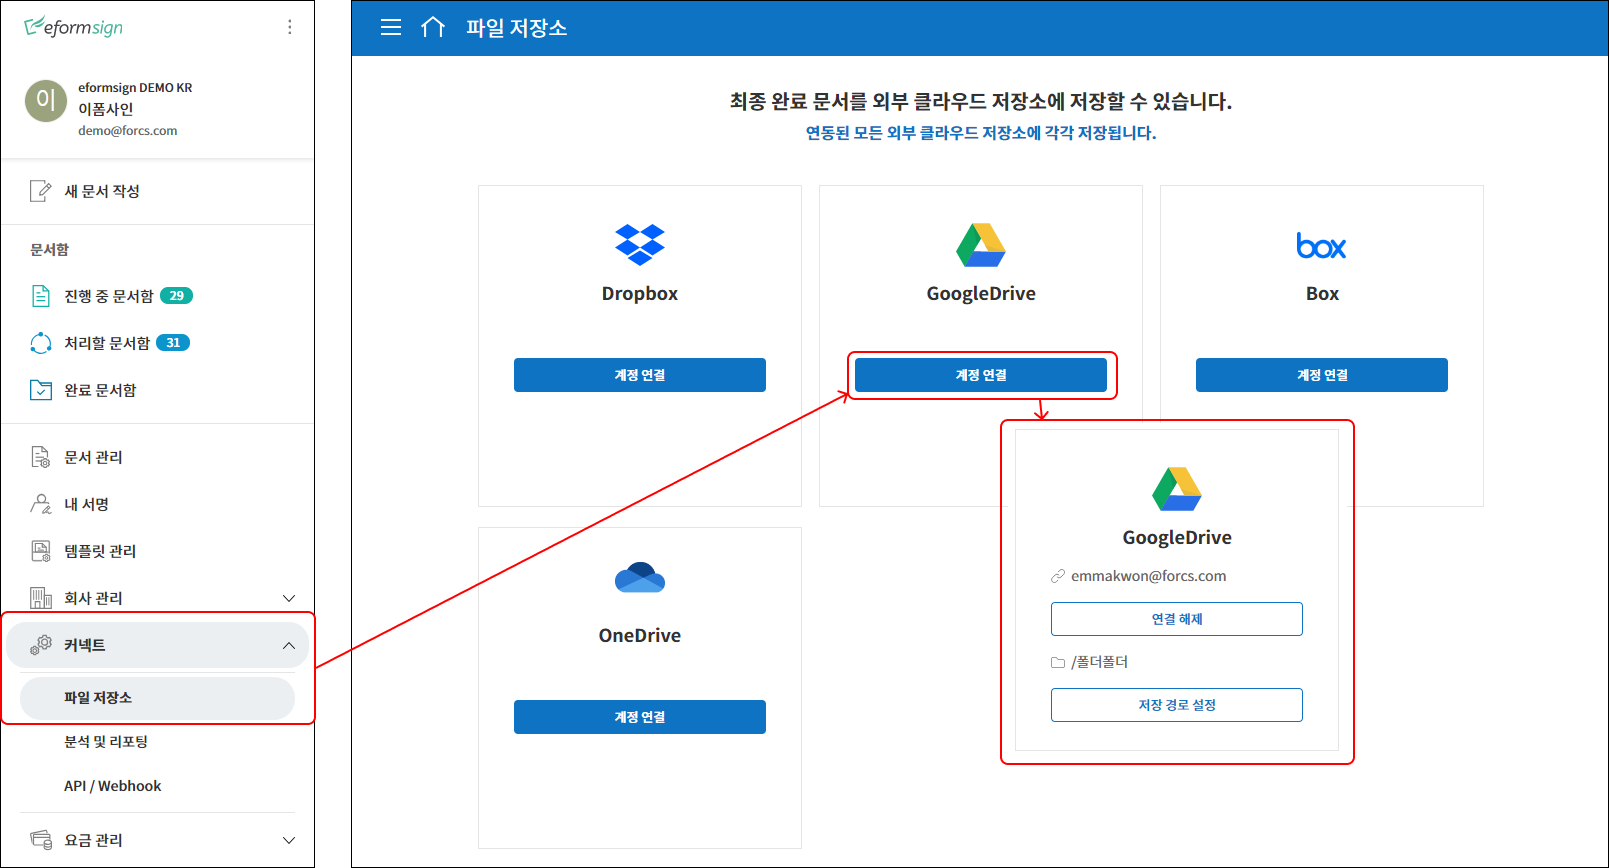Click the emmakwon@forcs.com account text
Image resolution: width=1609 pixels, height=868 pixels.
pos(1148,576)
